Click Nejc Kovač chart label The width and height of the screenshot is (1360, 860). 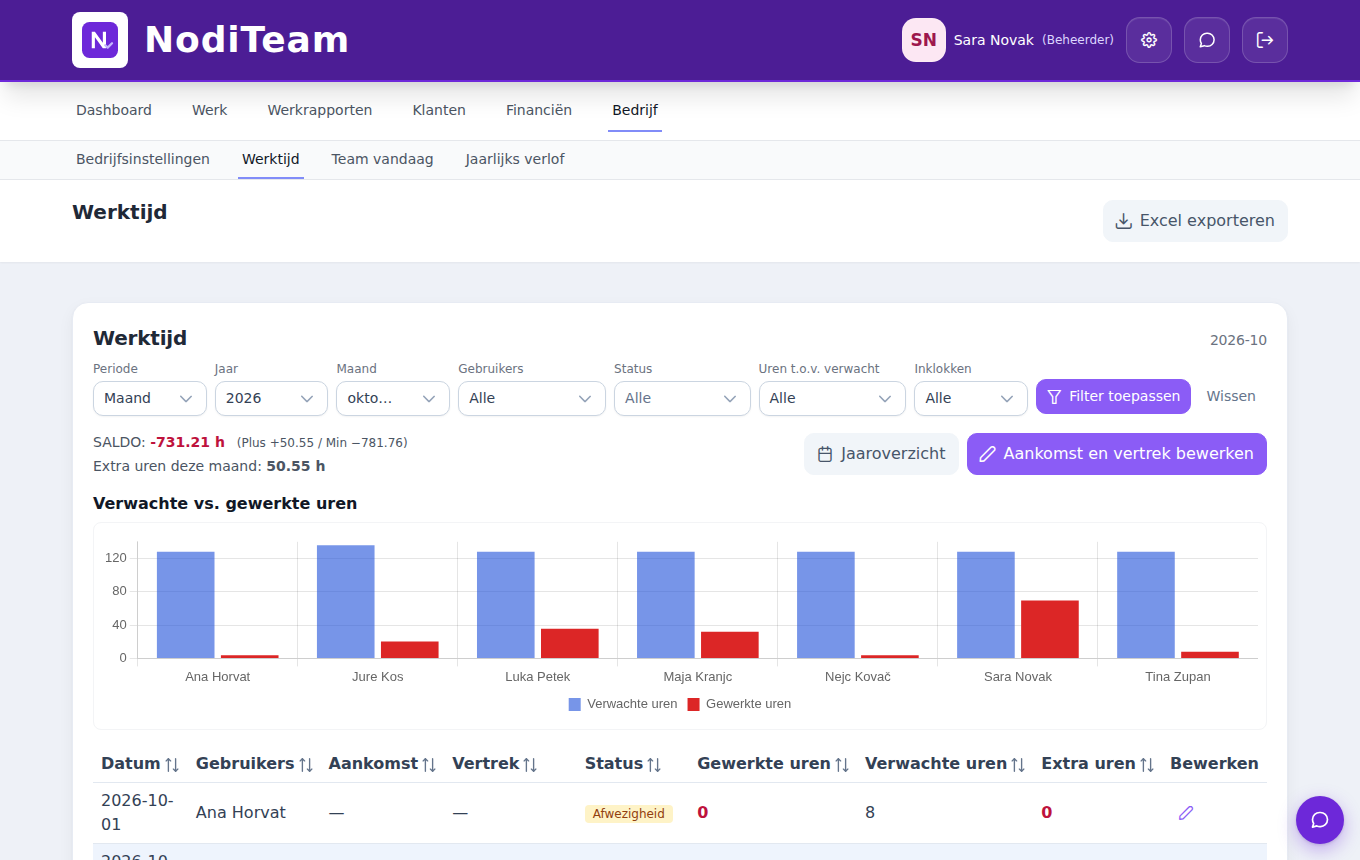tap(858, 677)
